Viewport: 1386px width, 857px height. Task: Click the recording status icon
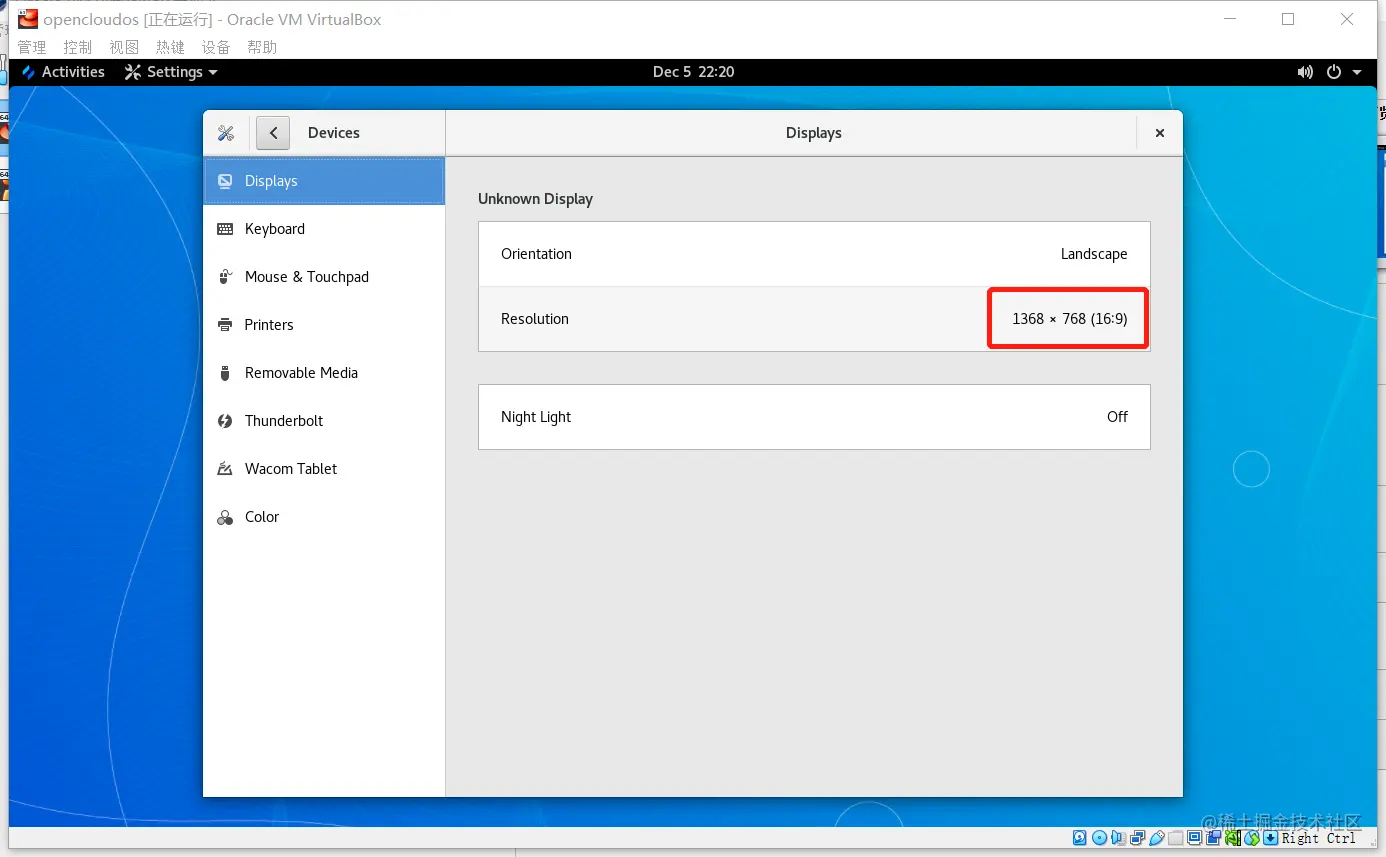1213,838
